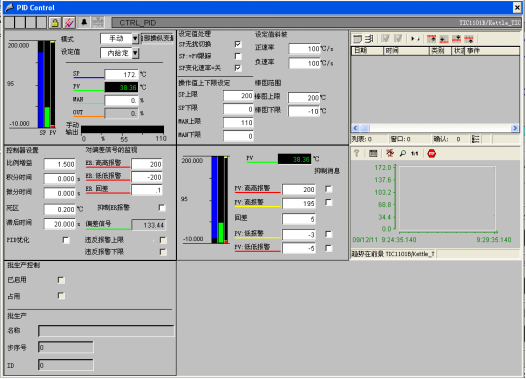Screen dimensions: 526x379
Task: Enable the SP:=PV跟踪 checkbox
Action: coord(238,56)
